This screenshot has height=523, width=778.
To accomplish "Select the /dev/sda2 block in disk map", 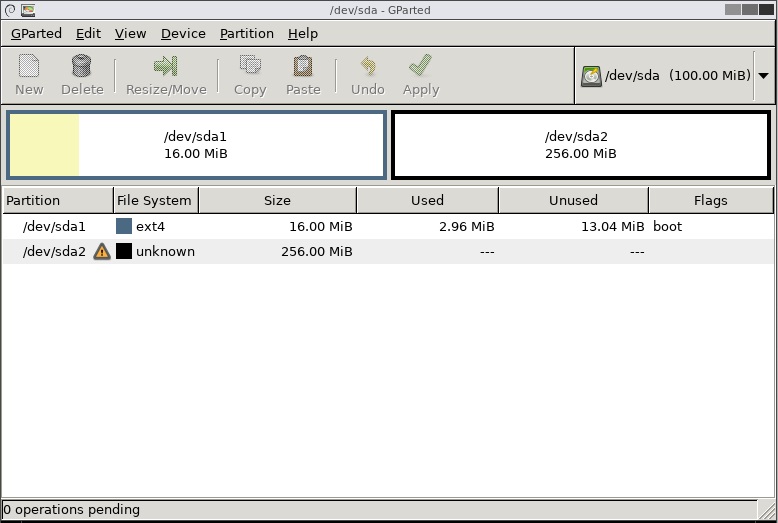I will coord(581,145).
